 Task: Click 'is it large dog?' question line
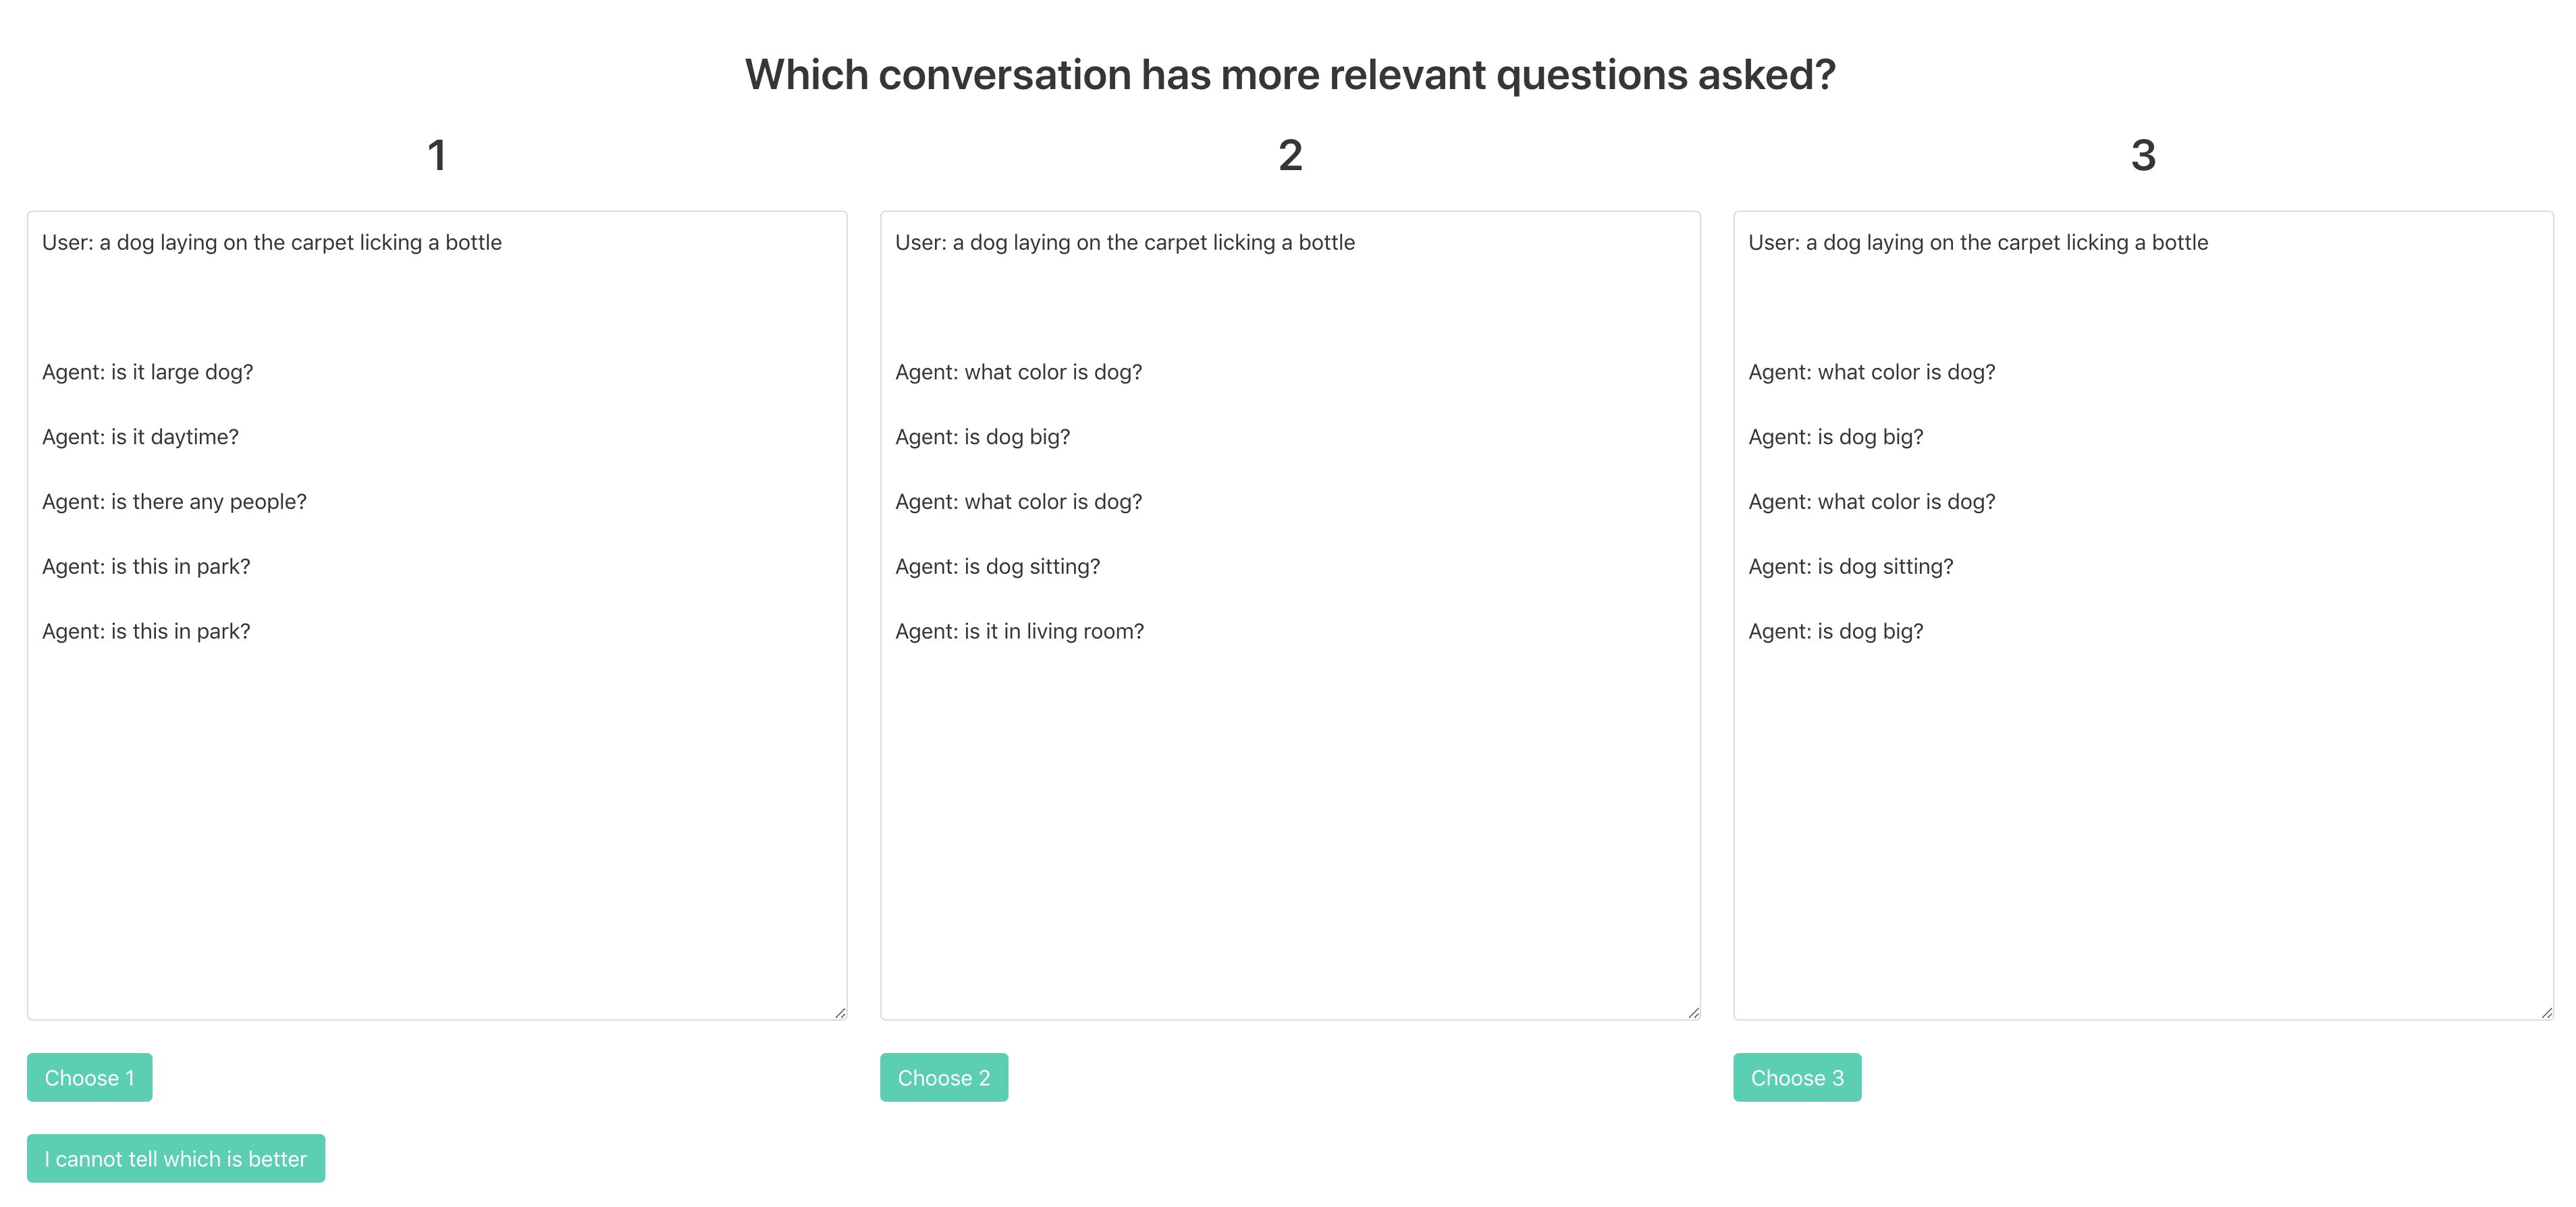coord(148,372)
